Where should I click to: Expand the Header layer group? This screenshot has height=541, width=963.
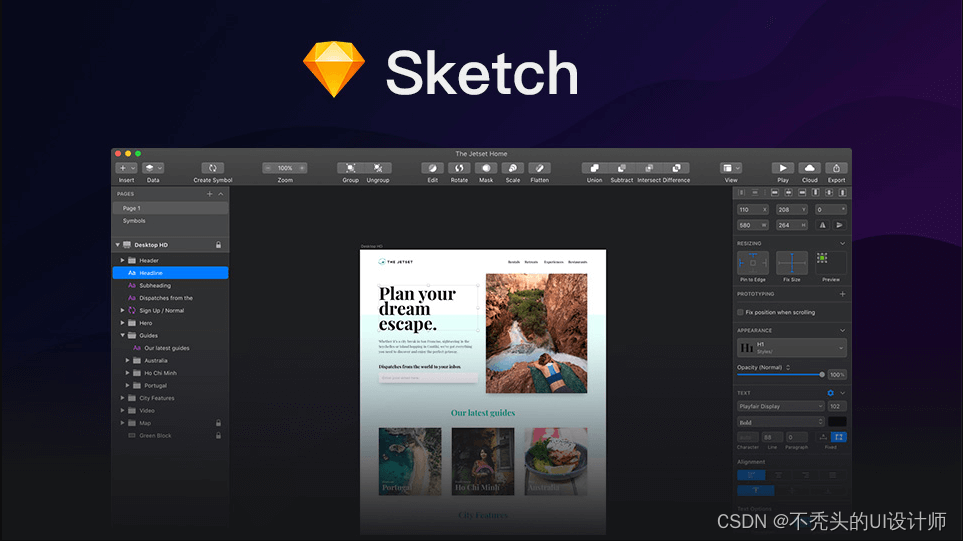[122, 260]
